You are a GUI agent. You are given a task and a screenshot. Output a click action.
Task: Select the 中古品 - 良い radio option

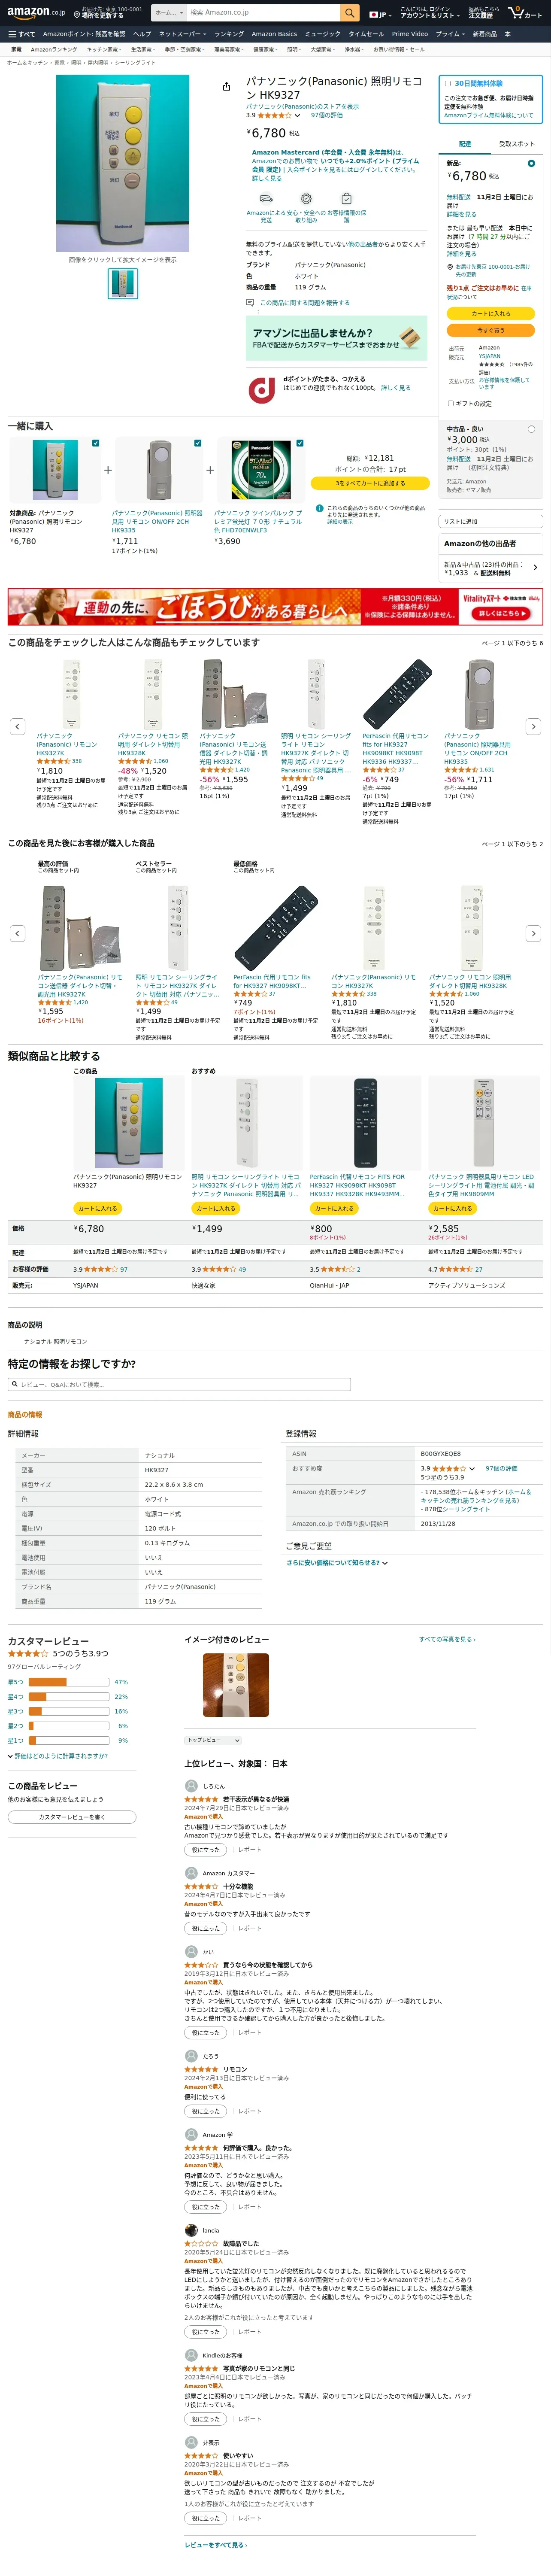coord(531,429)
